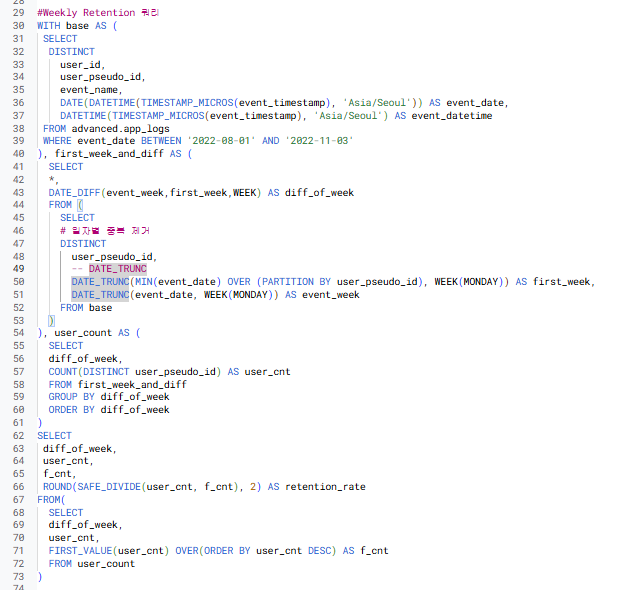Click the WITH keyword on line 30
Viewport: 623px width, 590px height.
[49, 26]
